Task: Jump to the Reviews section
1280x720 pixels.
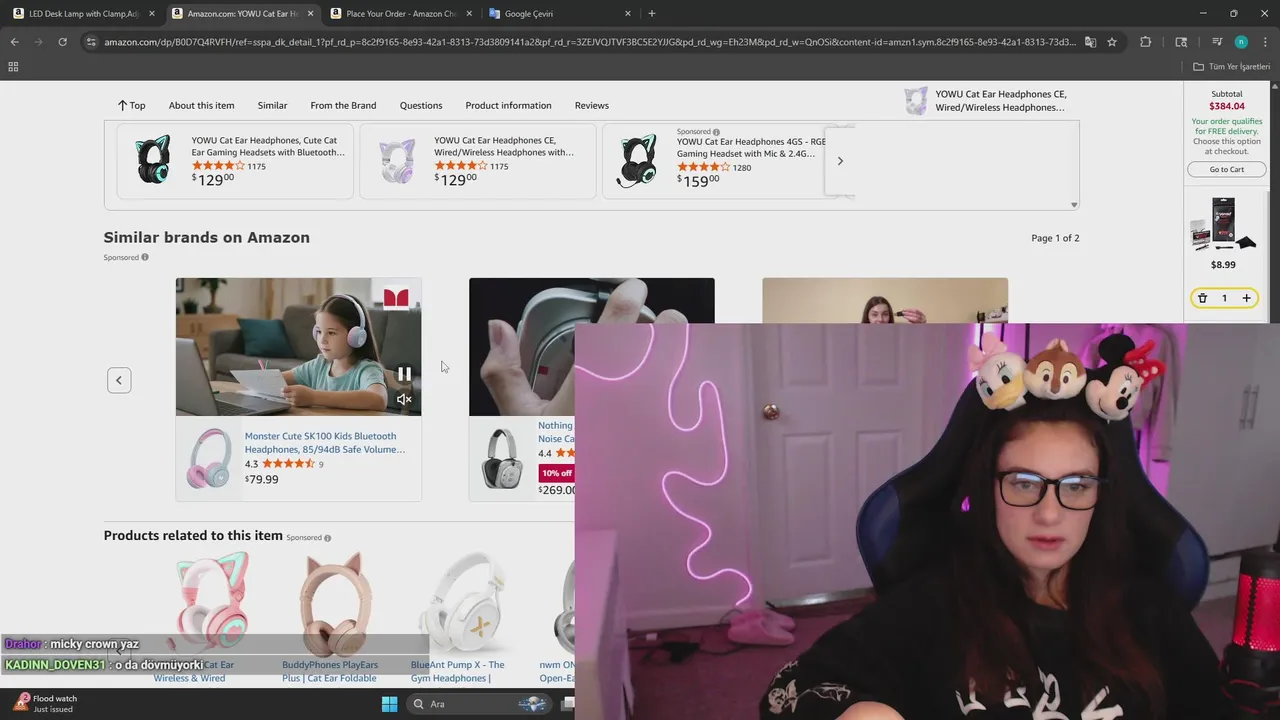Action: coord(592,105)
